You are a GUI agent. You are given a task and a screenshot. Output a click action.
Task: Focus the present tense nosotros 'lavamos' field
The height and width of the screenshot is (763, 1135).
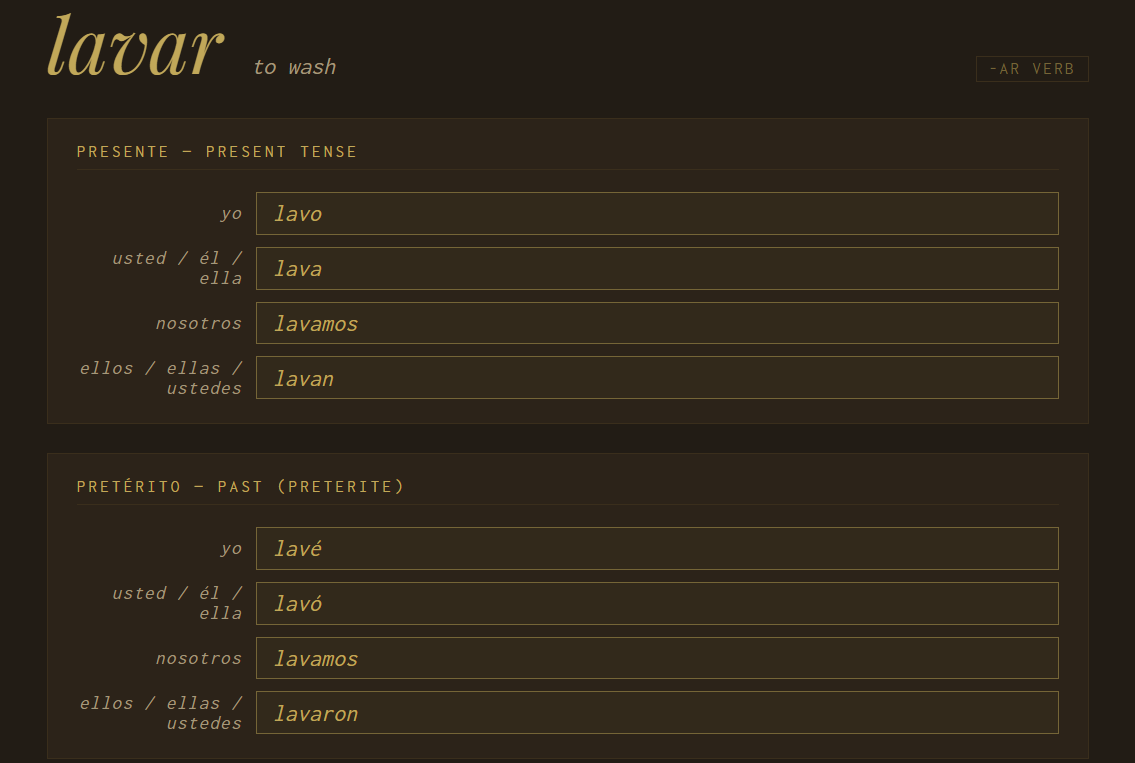[x=656, y=323]
